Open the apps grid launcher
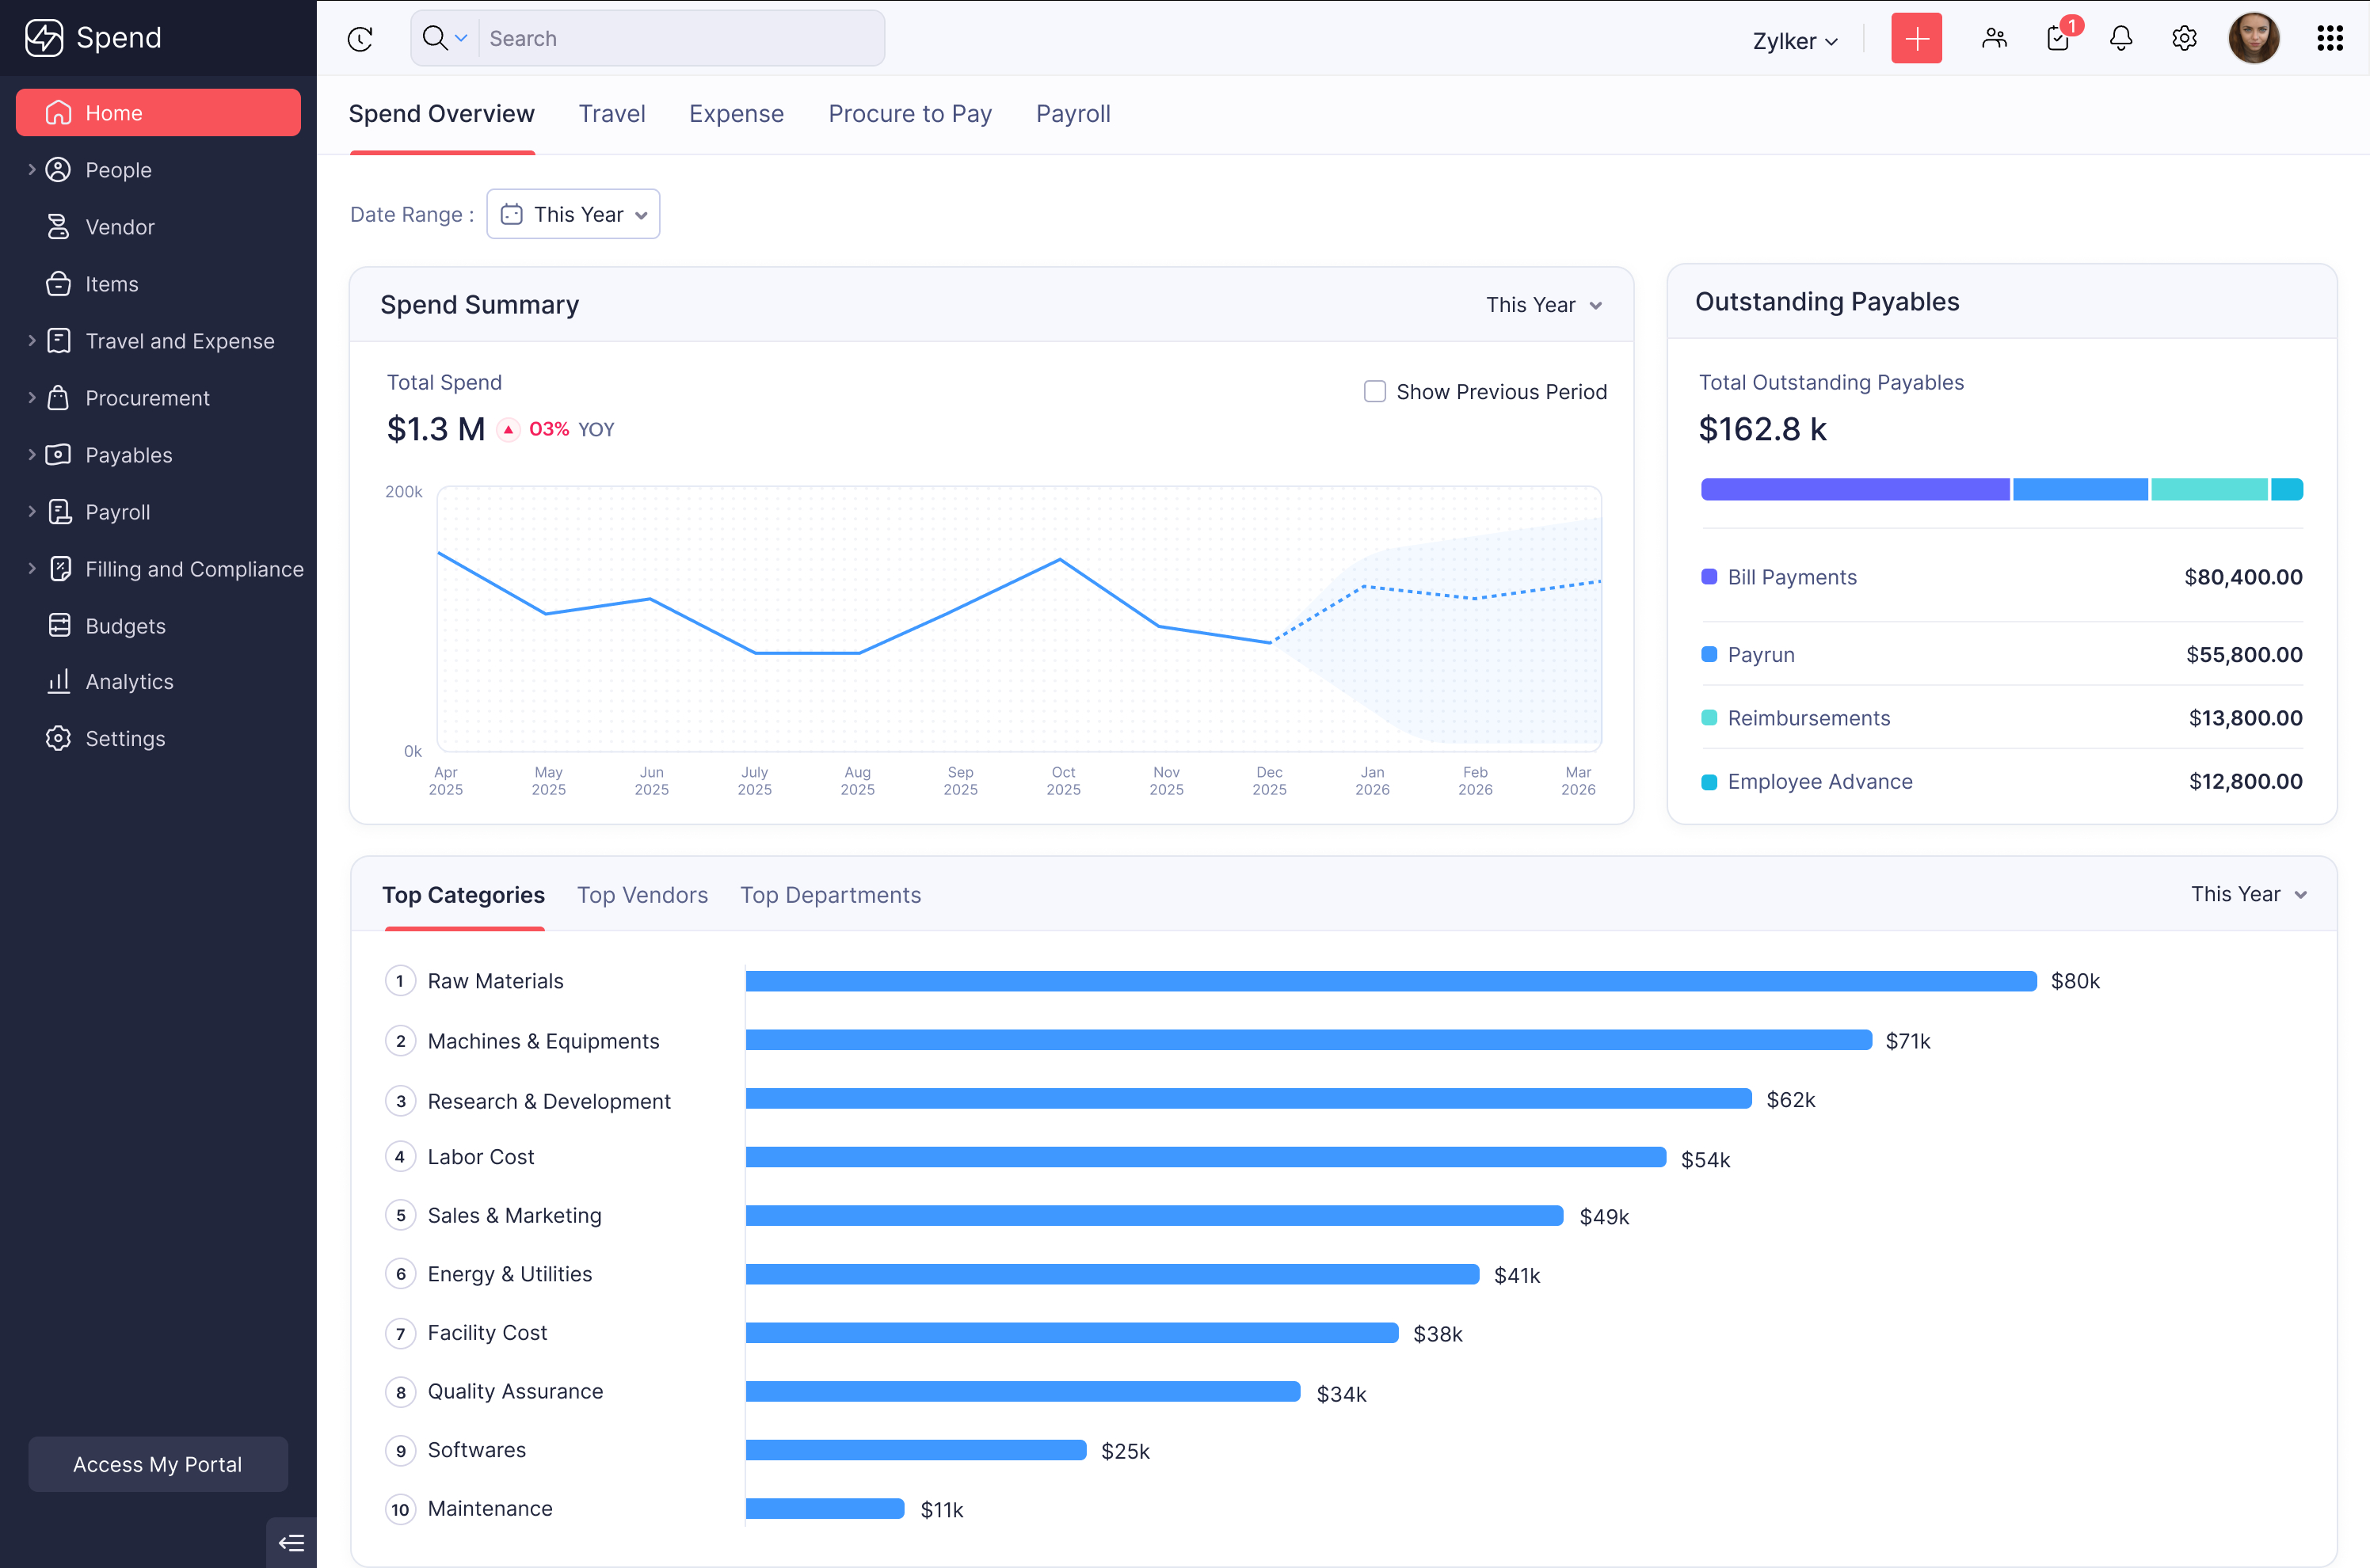The height and width of the screenshot is (1568, 2370). point(2329,39)
